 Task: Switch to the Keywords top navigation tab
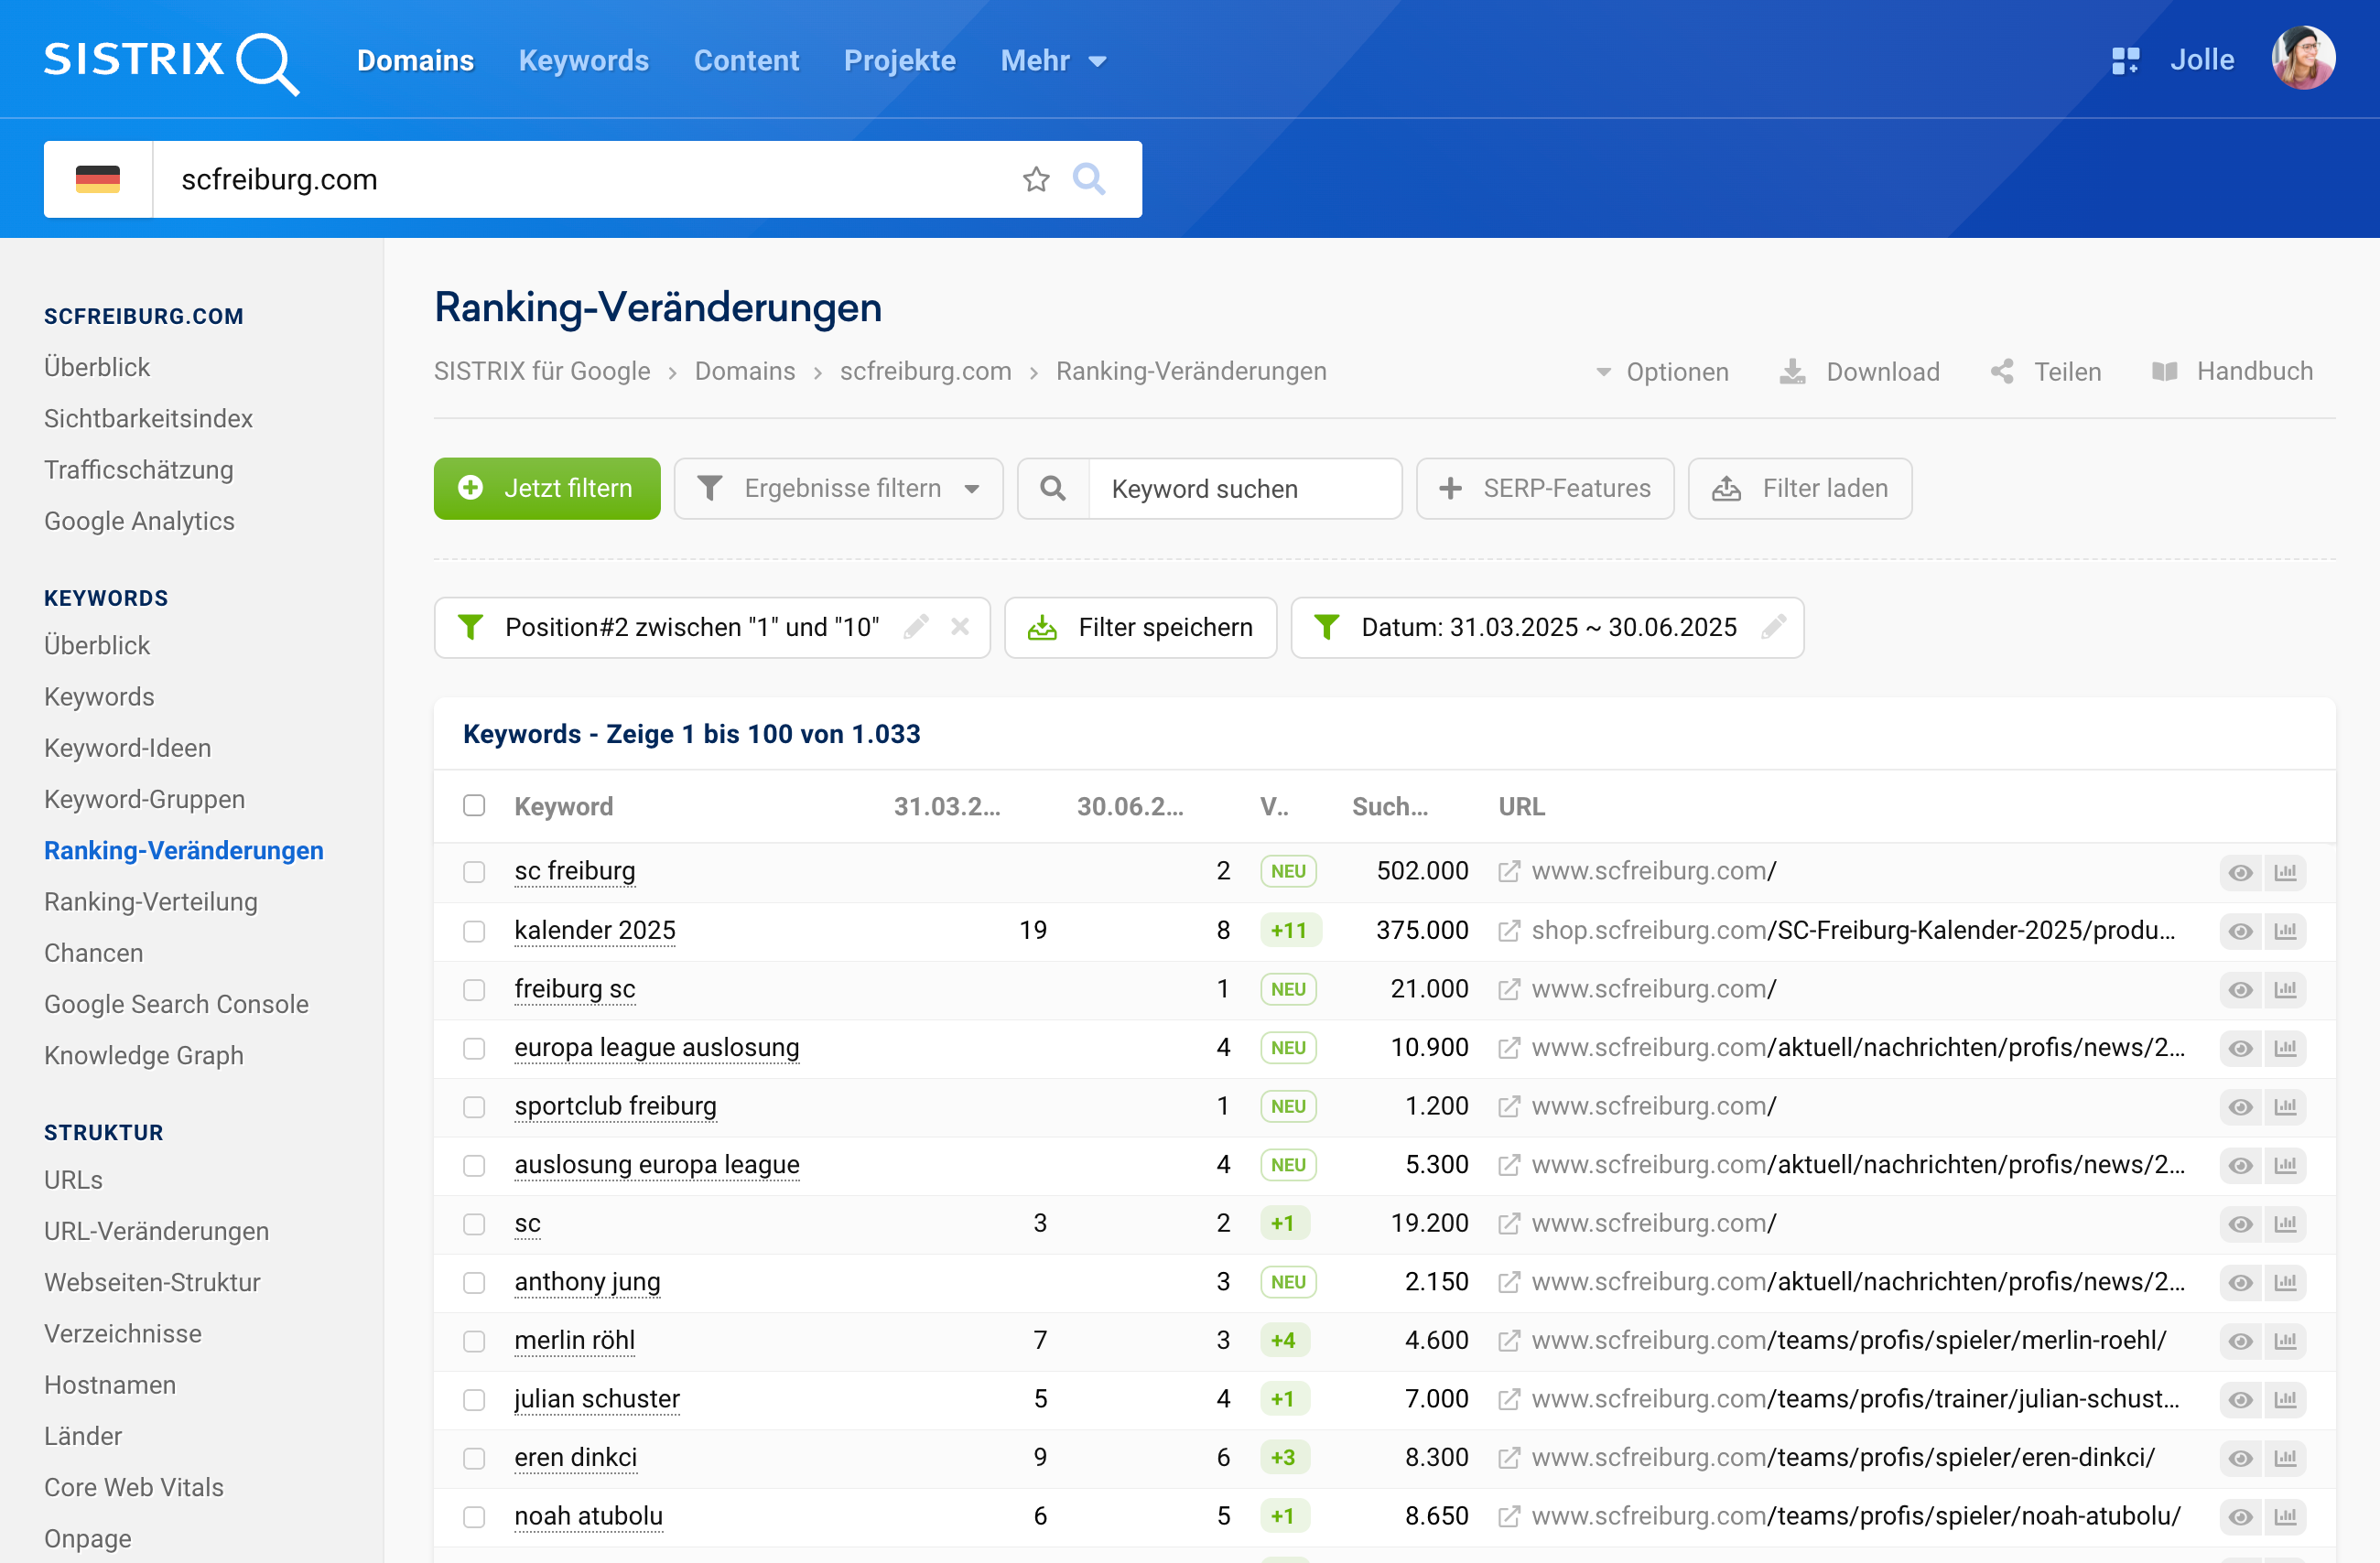tap(584, 61)
